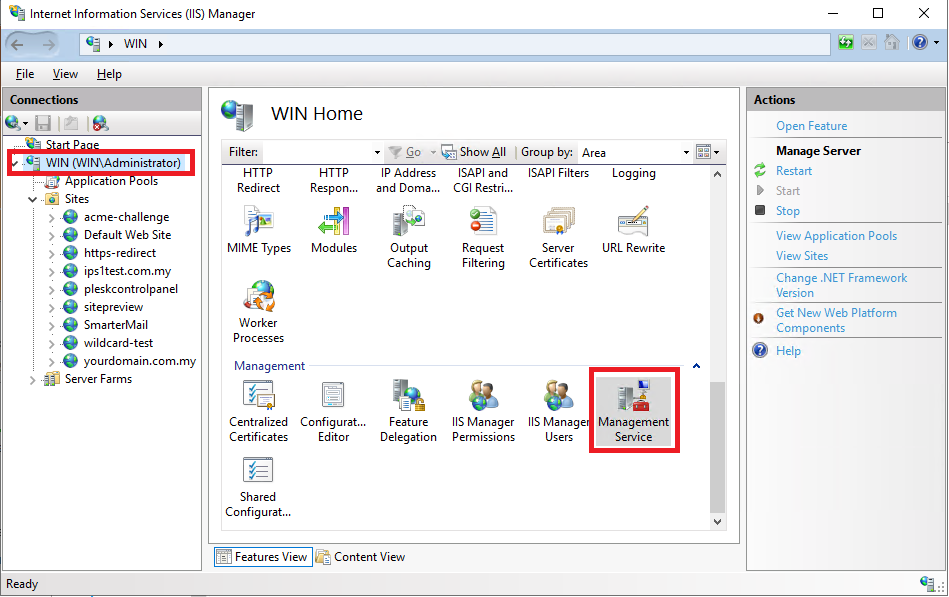Open the View menu
Viewport: 949px width, 597px height.
(x=65, y=74)
